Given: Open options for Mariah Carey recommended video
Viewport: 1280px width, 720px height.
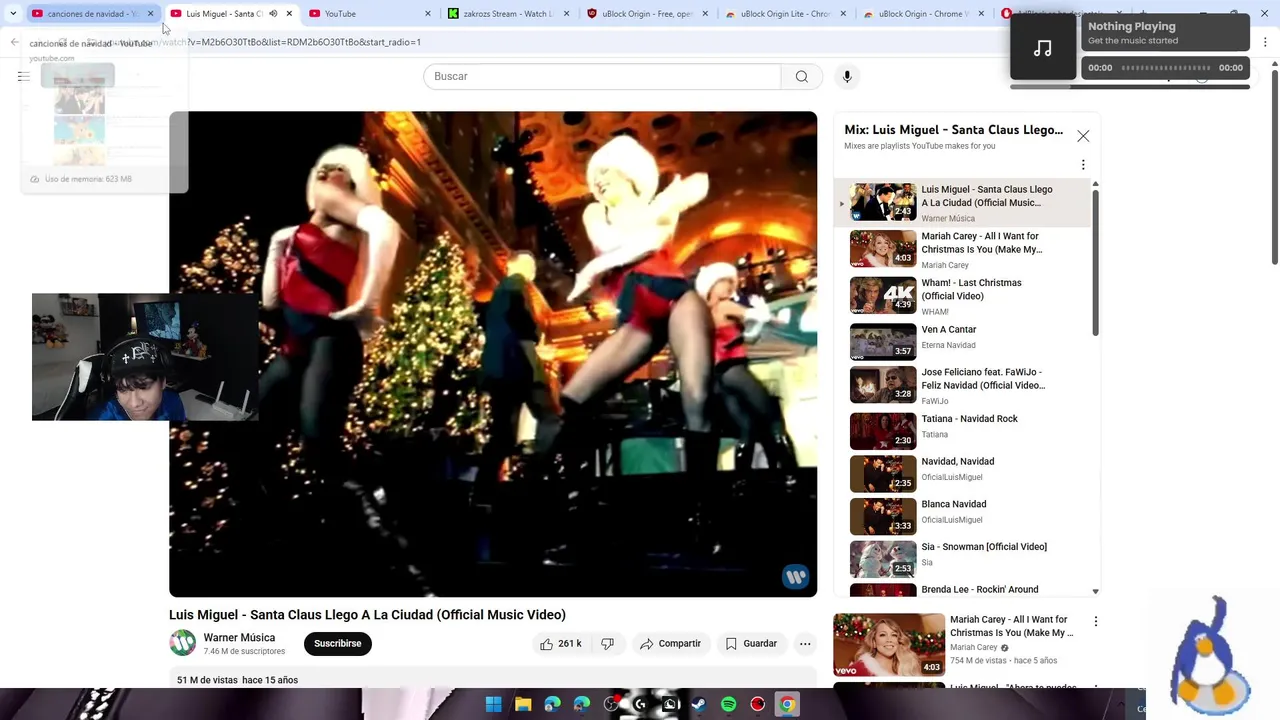Looking at the screenshot, I should (1096, 621).
